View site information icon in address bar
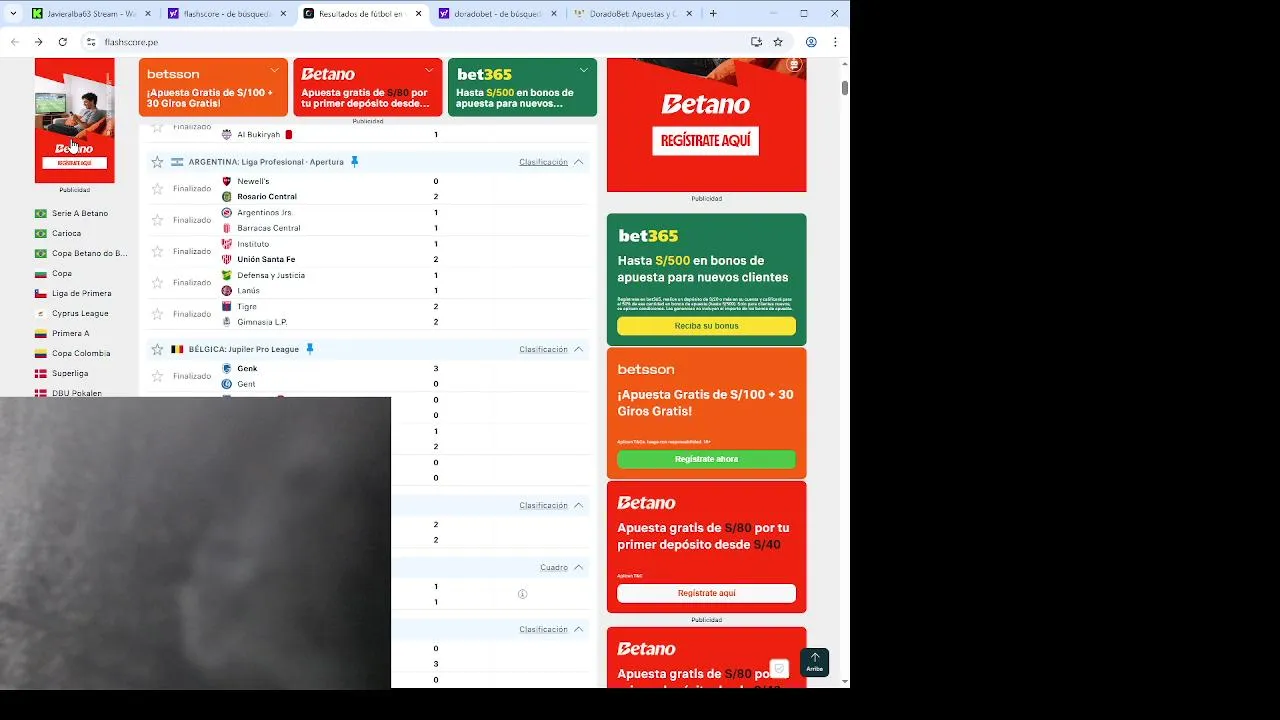The width and height of the screenshot is (1280, 720). point(91,42)
